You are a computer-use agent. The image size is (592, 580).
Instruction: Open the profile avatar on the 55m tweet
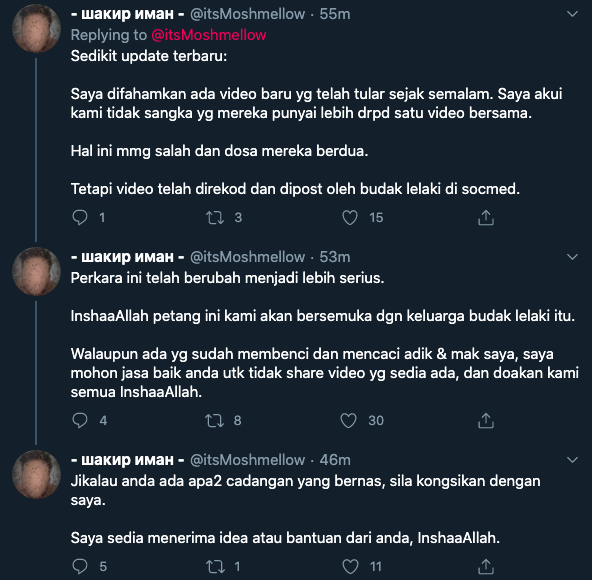tap(36, 28)
